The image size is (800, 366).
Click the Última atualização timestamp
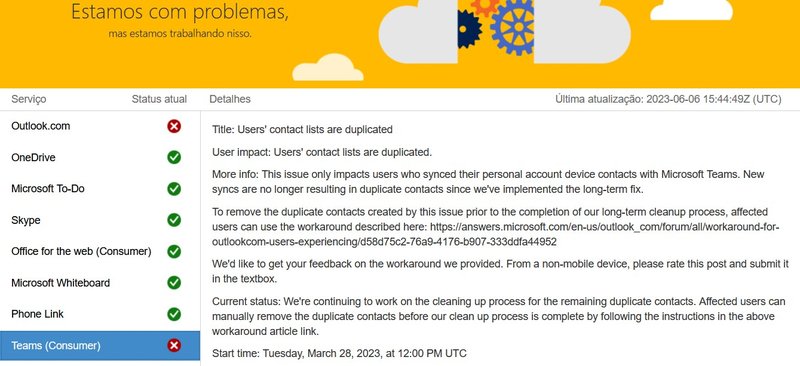coord(668,99)
